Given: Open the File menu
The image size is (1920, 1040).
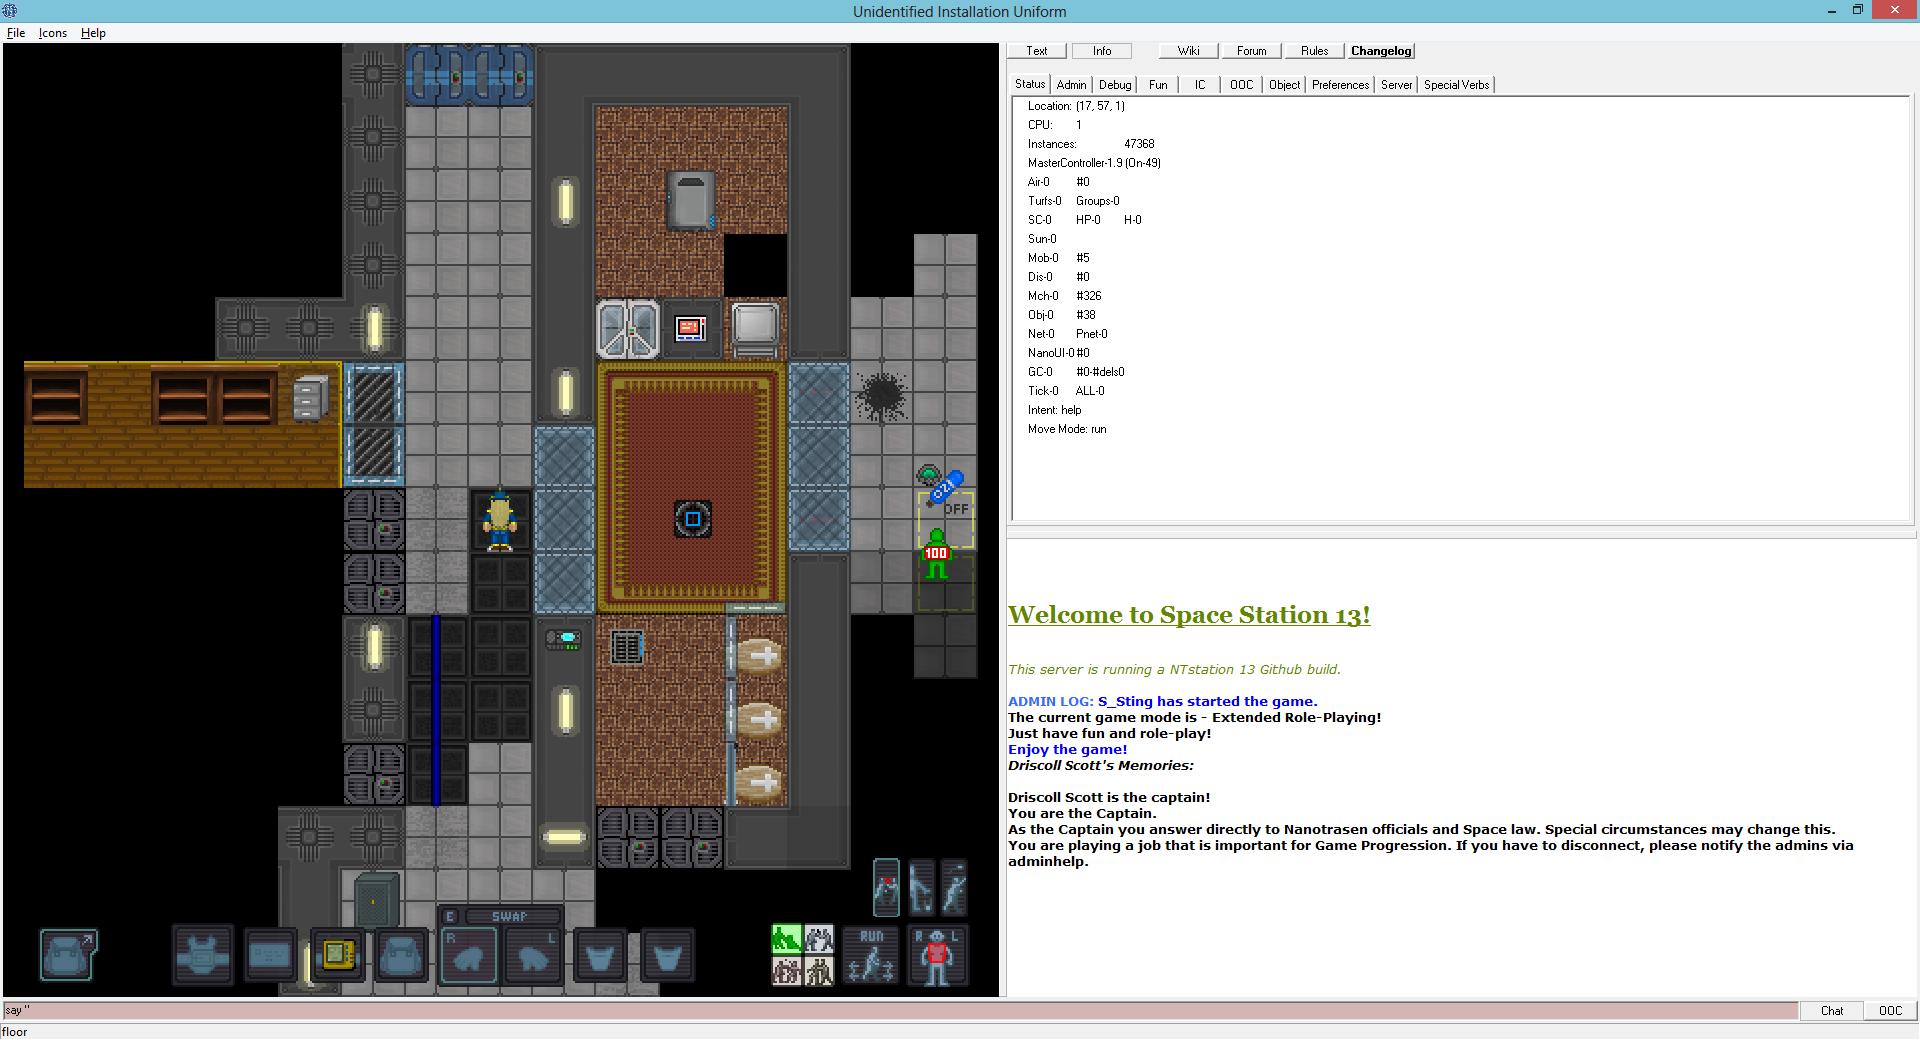Looking at the screenshot, I should coord(16,33).
